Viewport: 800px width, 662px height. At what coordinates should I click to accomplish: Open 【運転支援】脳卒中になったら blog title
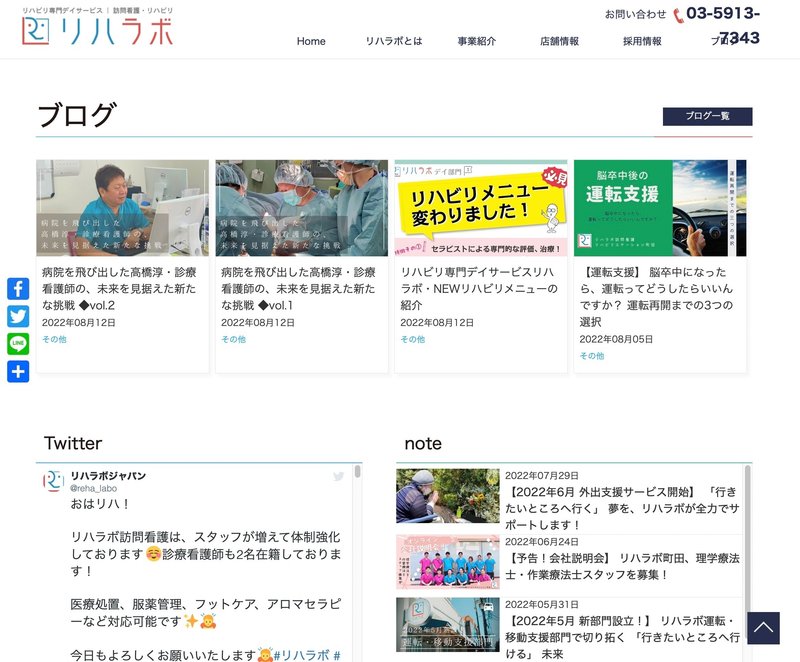tap(656, 297)
